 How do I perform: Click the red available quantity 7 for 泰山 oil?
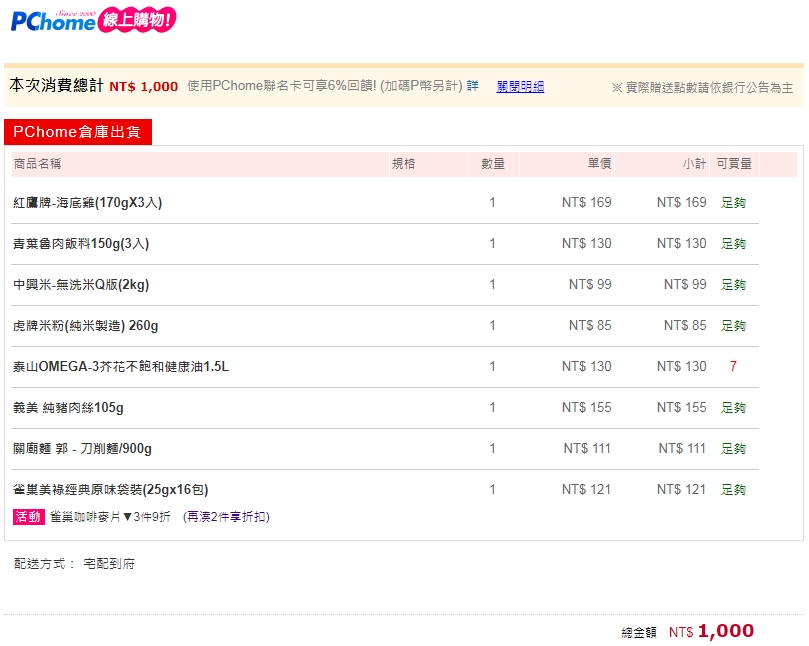[733, 366]
